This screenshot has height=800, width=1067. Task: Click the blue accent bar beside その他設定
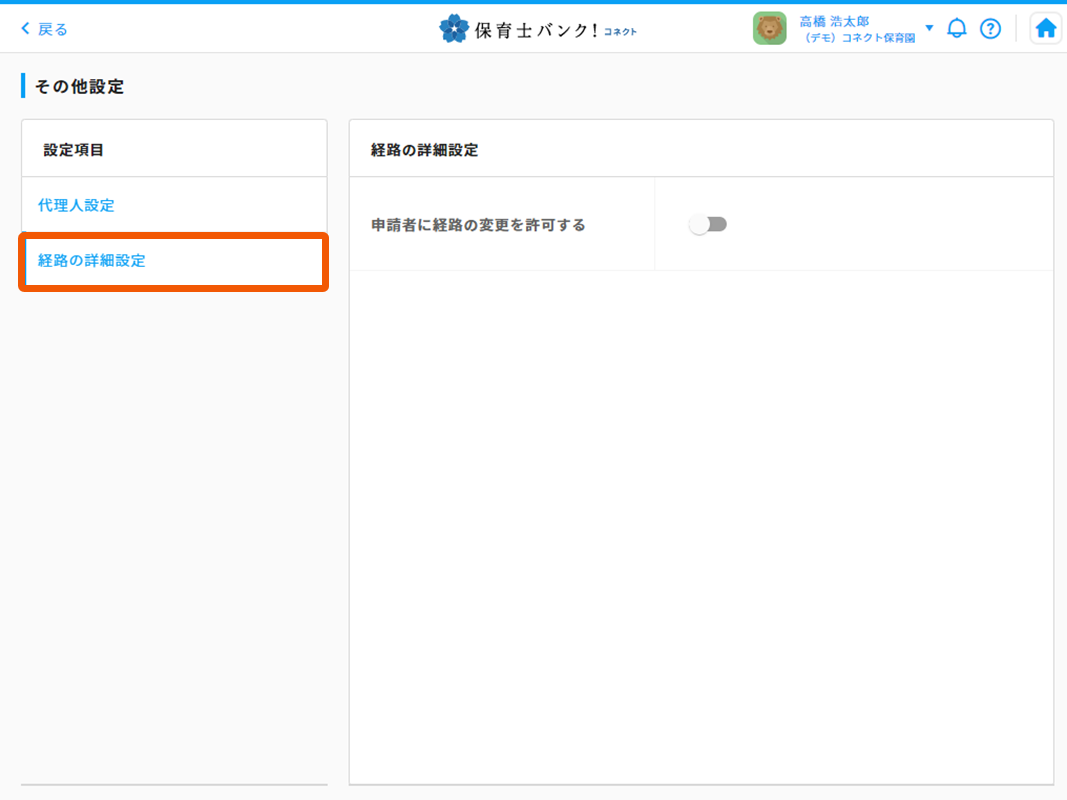(x=23, y=86)
